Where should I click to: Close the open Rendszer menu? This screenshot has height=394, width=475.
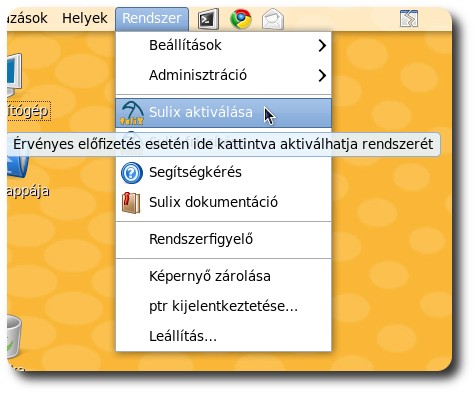coord(152,19)
